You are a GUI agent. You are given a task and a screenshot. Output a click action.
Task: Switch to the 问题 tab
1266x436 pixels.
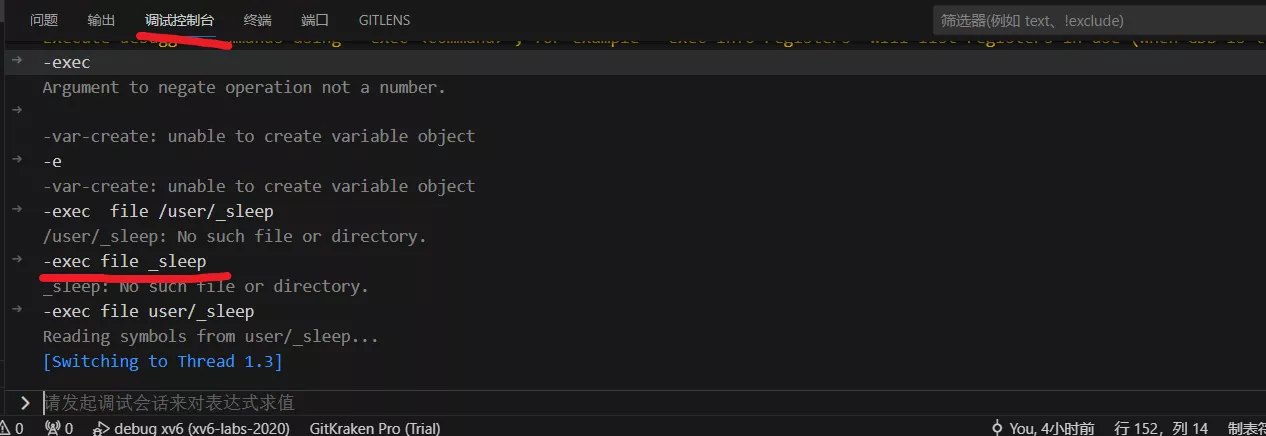point(44,20)
